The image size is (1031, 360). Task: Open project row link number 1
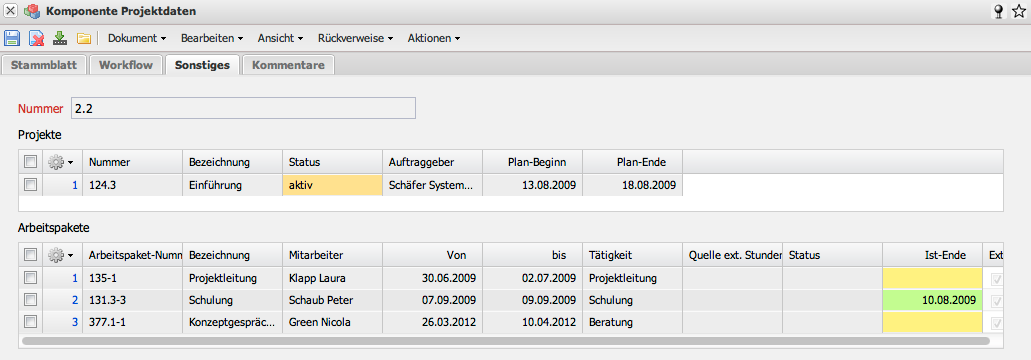75,185
